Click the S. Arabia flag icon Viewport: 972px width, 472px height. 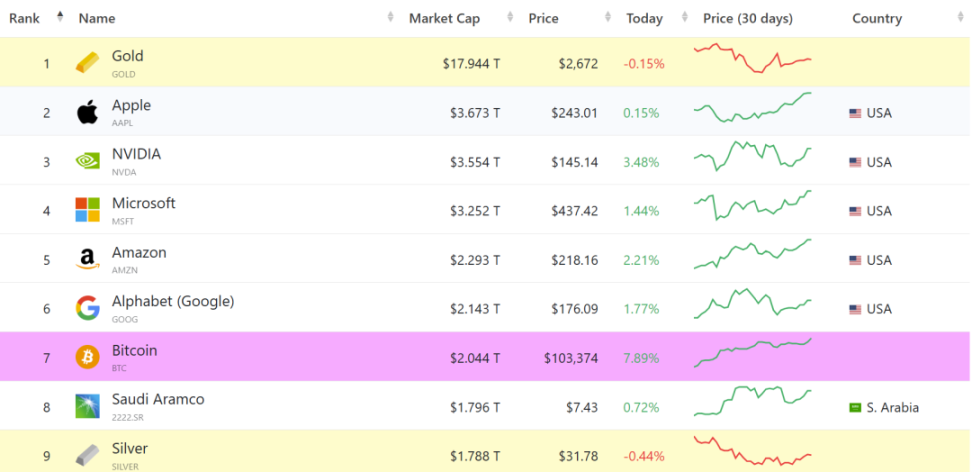point(855,407)
